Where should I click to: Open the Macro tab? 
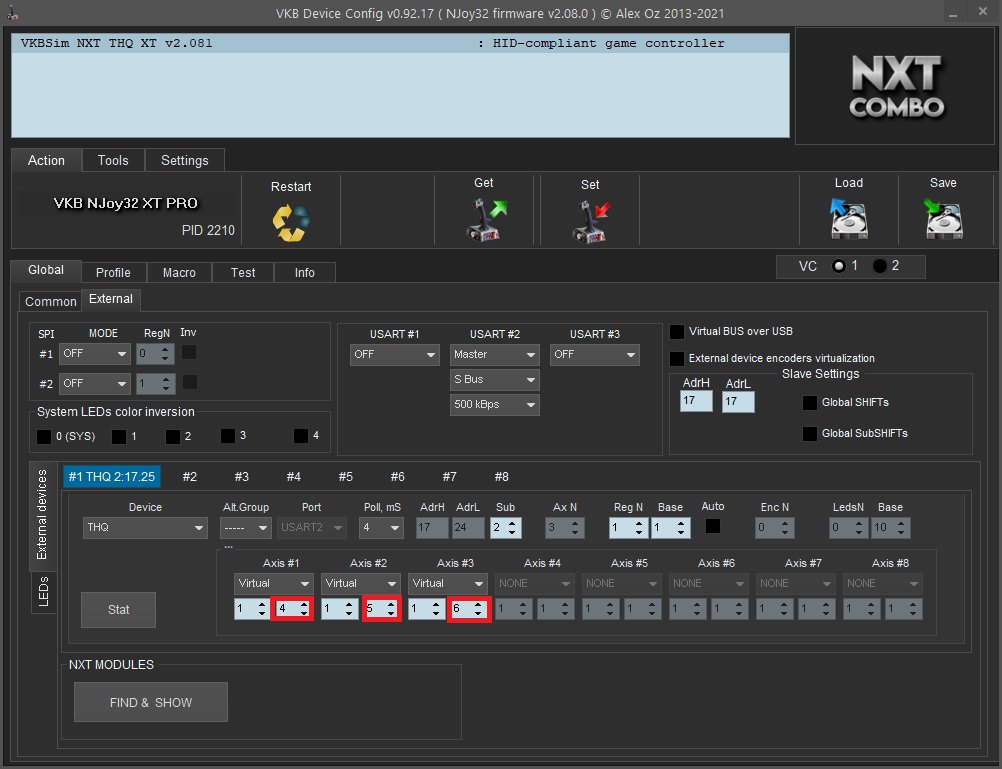(x=179, y=272)
